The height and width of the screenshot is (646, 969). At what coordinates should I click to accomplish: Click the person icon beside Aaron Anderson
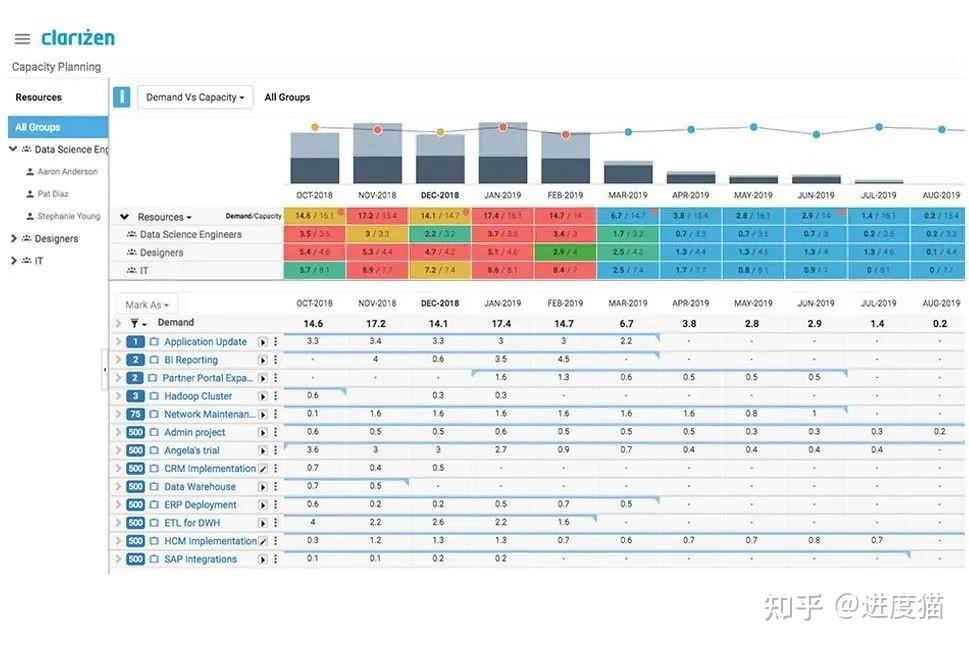[30, 171]
